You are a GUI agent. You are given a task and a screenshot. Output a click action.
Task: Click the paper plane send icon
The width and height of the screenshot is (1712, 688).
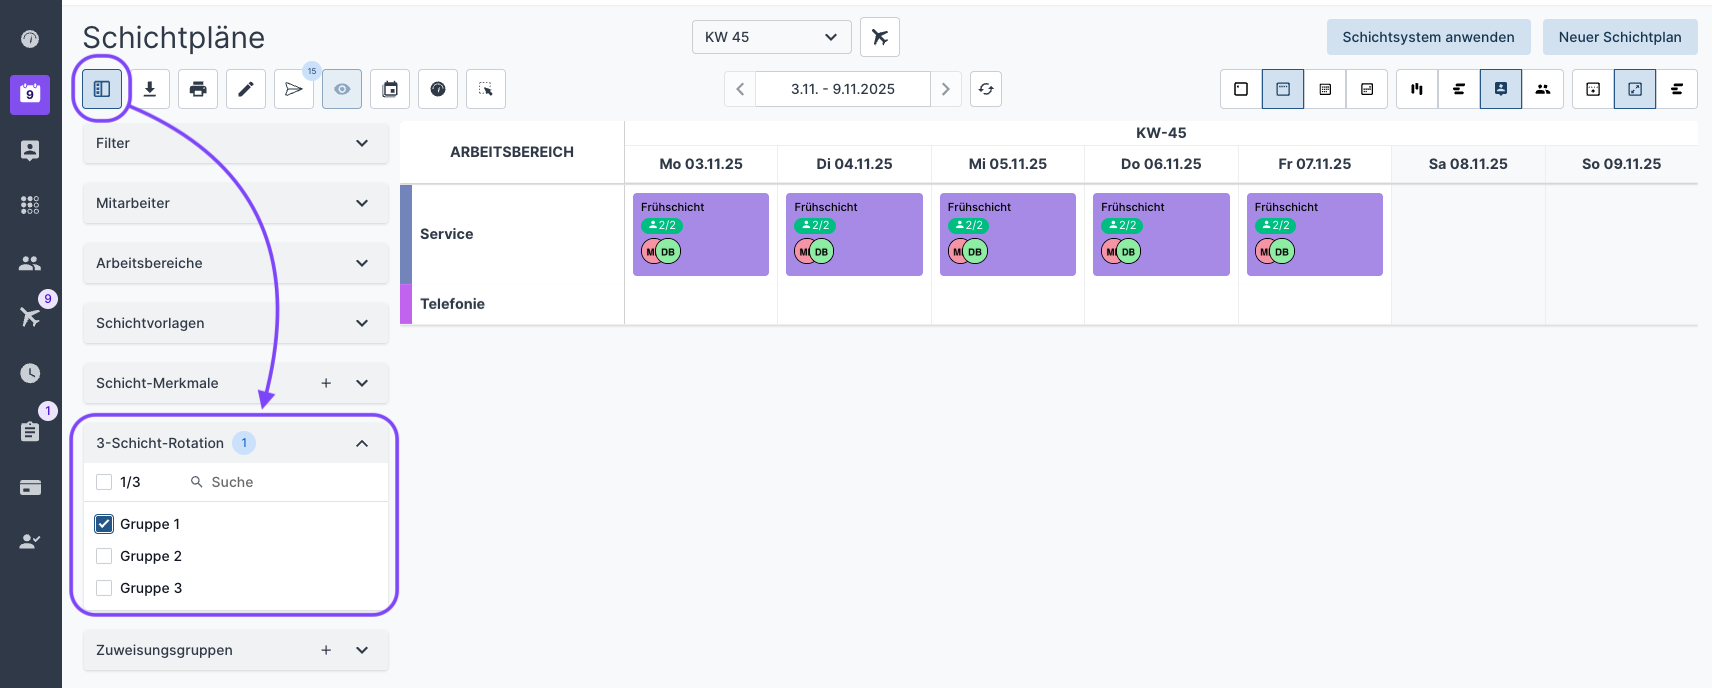[x=294, y=89]
